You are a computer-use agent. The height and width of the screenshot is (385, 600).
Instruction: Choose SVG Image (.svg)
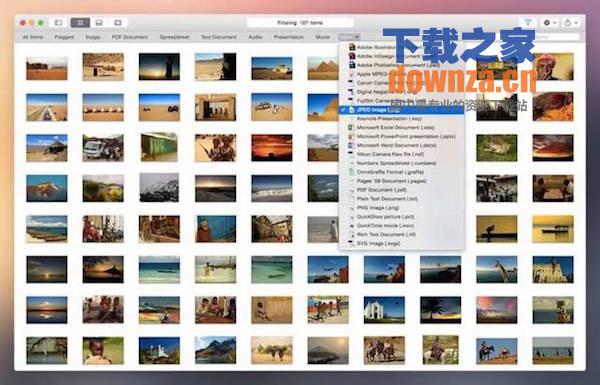pyautogui.click(x=402, y=243)
